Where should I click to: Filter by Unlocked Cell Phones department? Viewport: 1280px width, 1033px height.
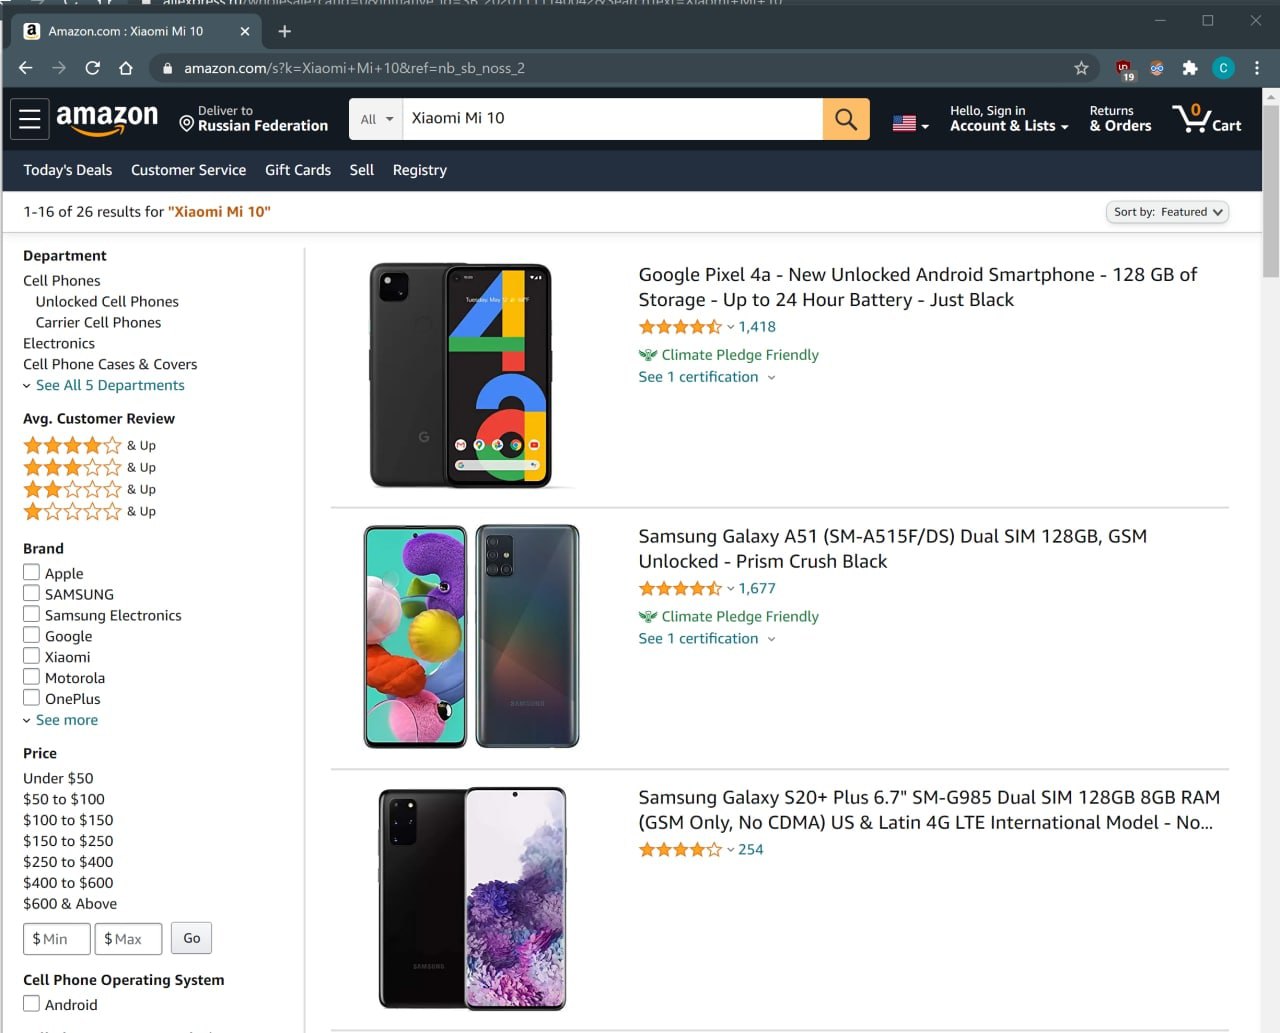coord(107,301)
